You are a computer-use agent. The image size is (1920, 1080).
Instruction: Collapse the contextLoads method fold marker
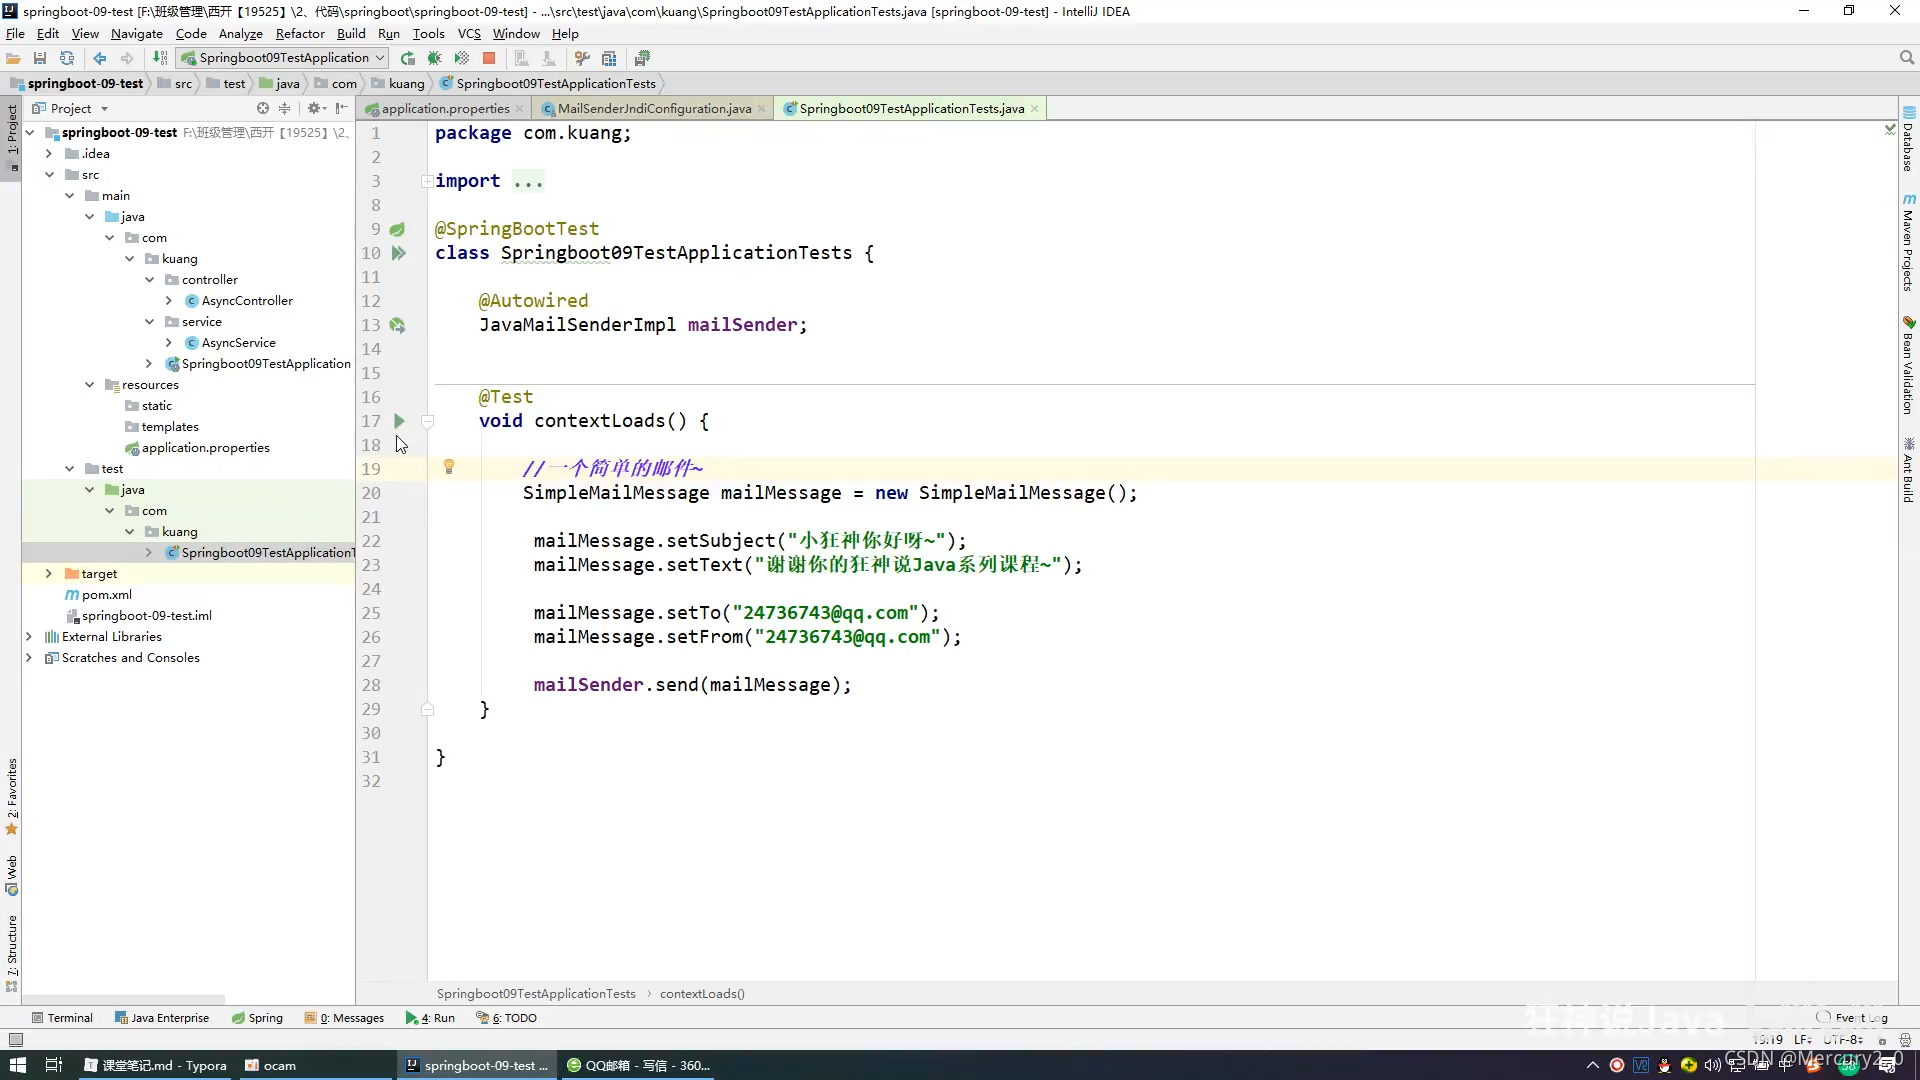427,421
